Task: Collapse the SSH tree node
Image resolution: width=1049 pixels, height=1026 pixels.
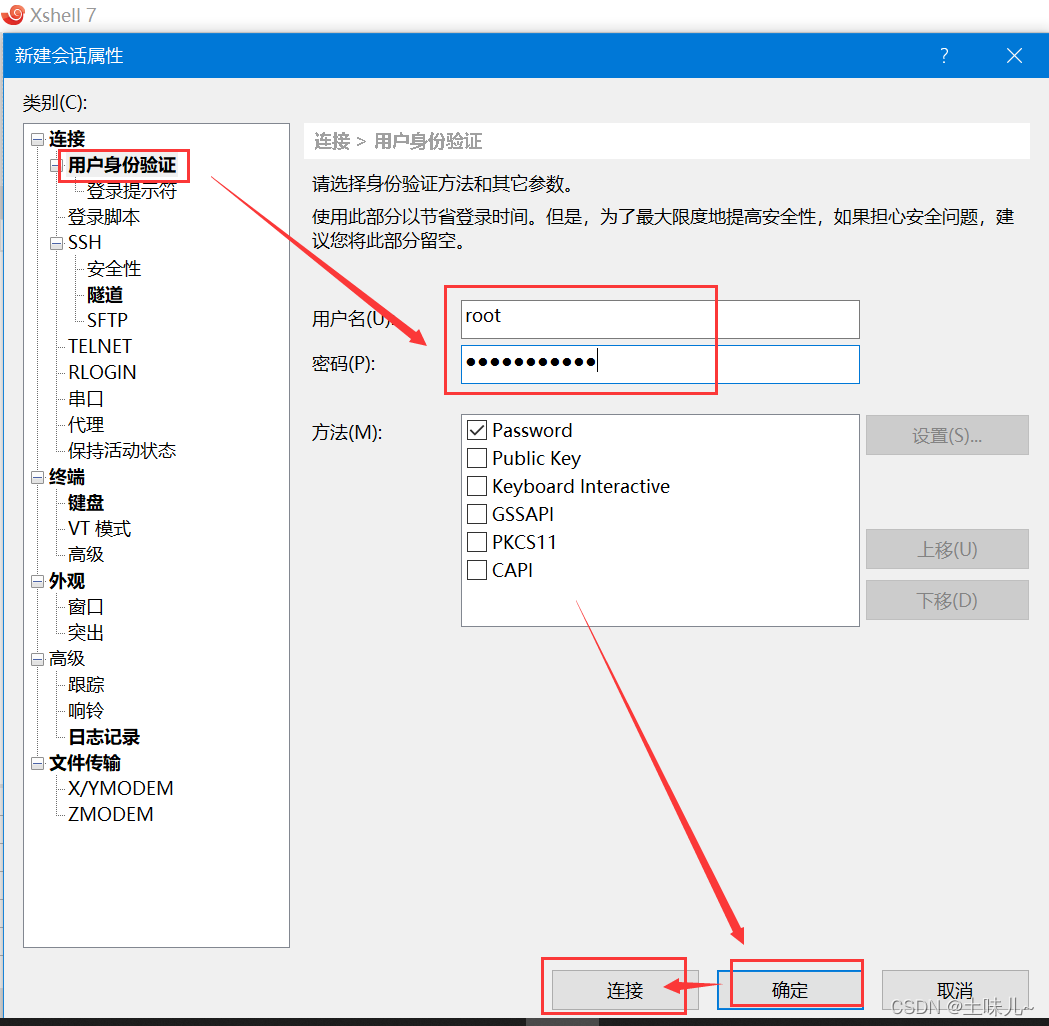Action: (x=56, y=243)
